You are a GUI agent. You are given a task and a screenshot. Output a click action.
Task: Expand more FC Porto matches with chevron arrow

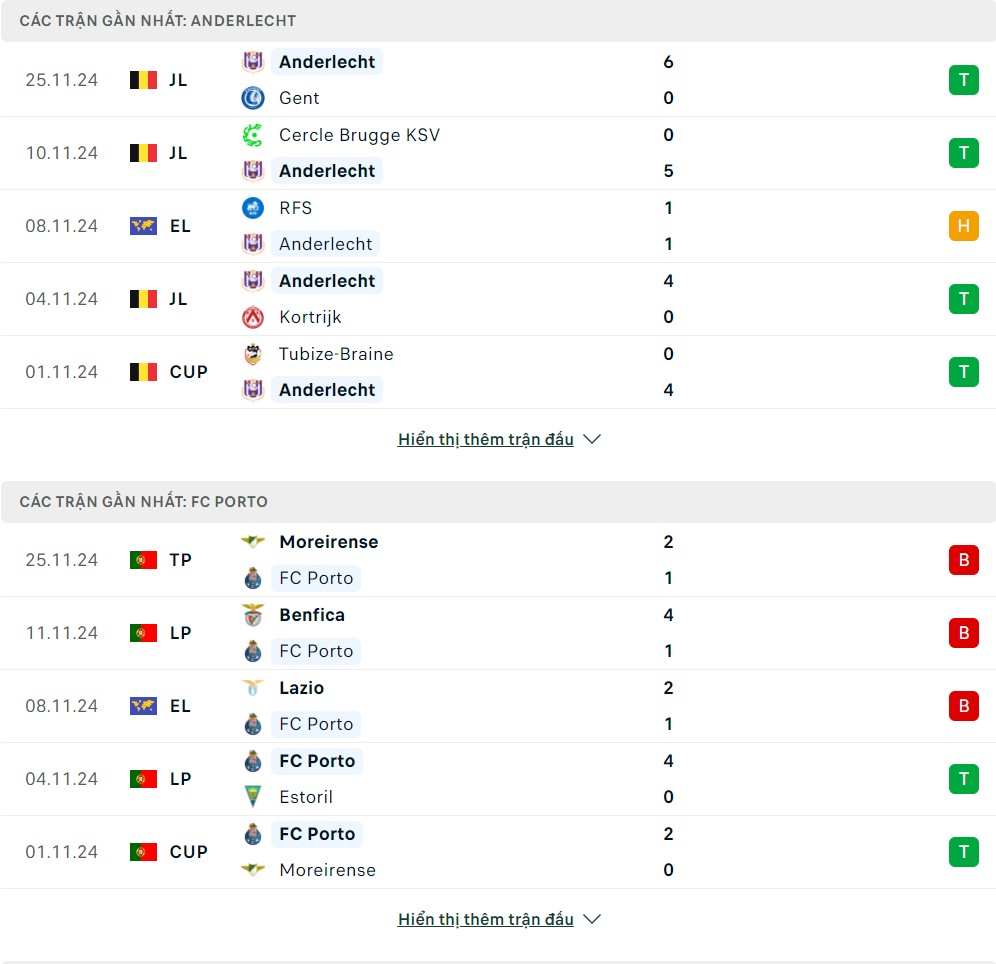(x=592, y=919)
